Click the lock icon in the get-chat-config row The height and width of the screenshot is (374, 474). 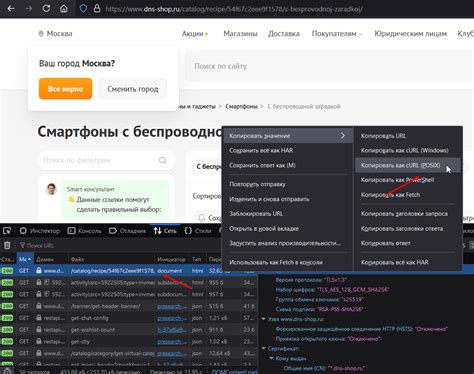[x=39, y=318]
